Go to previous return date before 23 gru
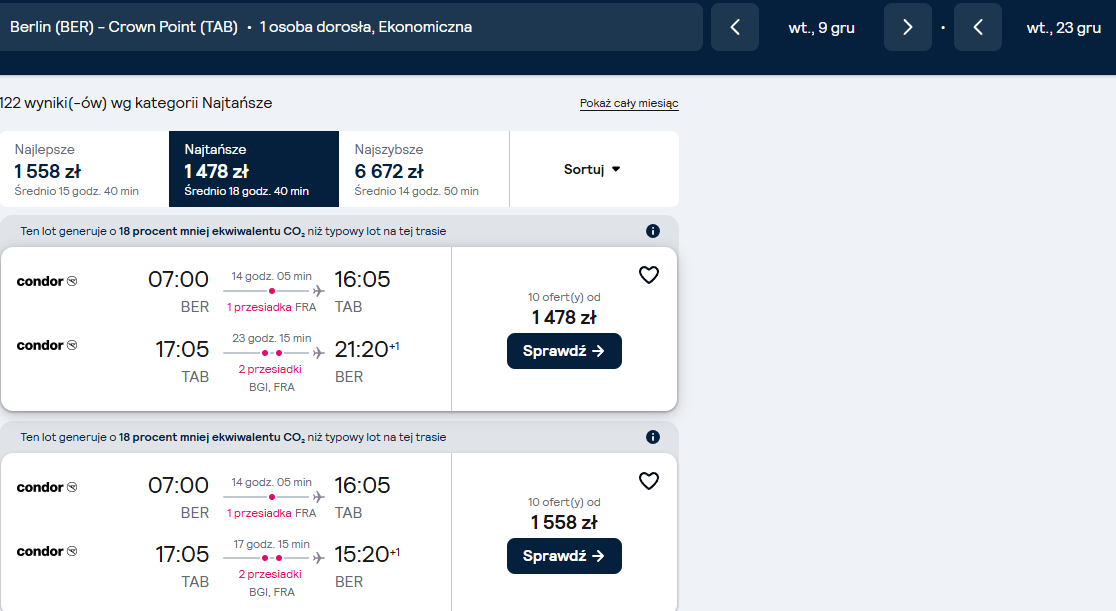 [978, 27]
